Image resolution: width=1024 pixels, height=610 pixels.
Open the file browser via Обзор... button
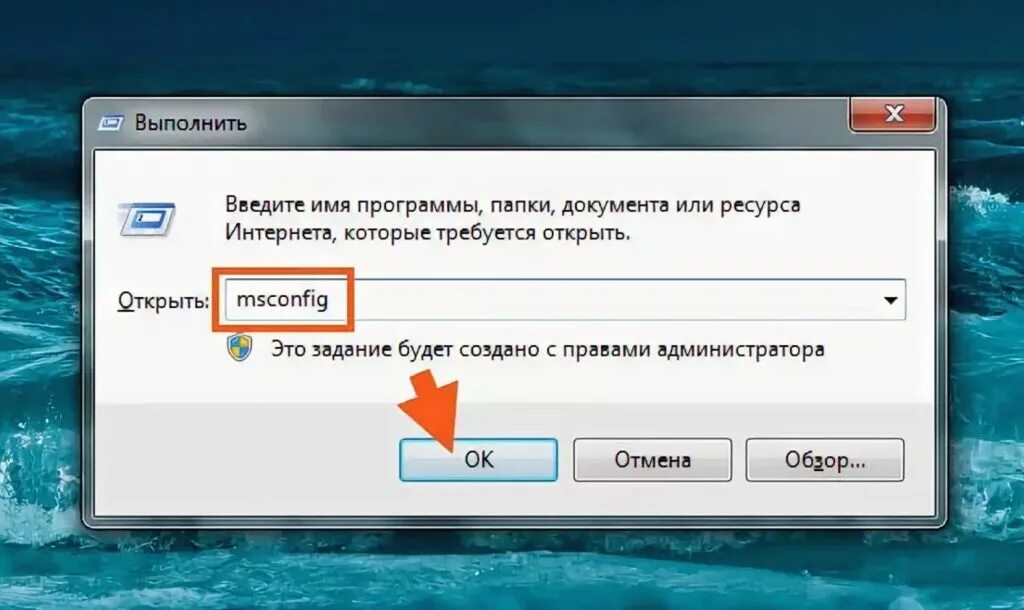click(x=825, y=460)
